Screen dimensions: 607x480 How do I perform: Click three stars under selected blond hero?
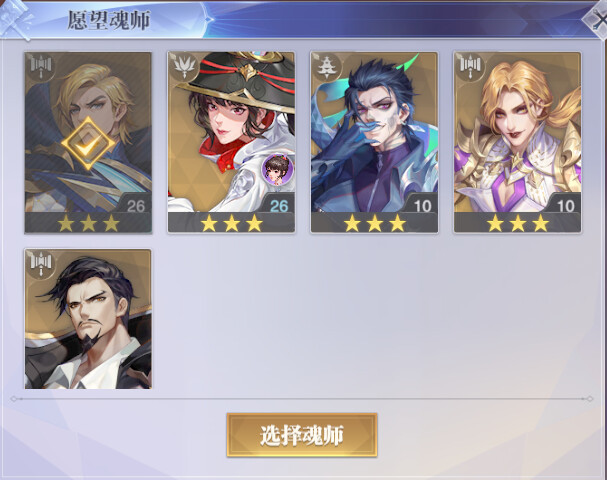point(88,223)
